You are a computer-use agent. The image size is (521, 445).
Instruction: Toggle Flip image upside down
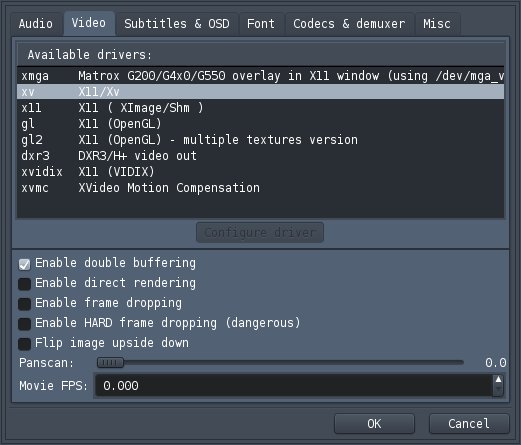click(24, 344)
